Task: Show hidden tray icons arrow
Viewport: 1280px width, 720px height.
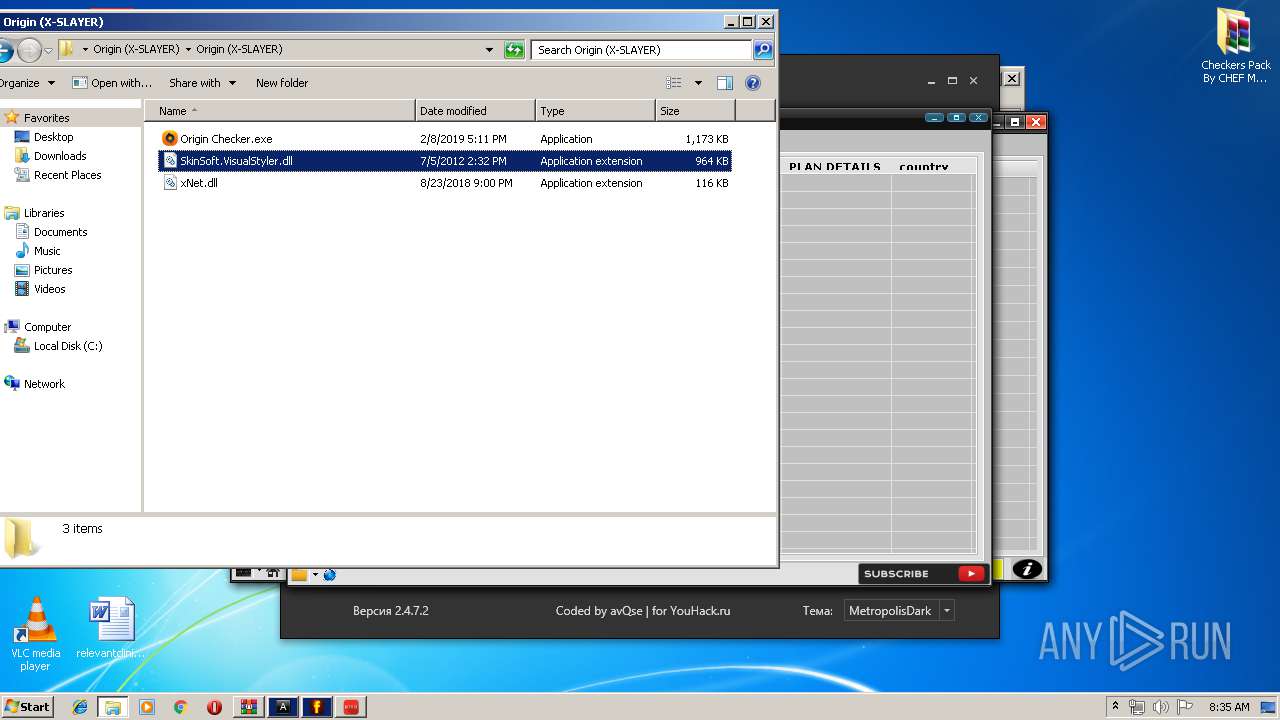Action: pyautogui.click(x=1115, y=707)
